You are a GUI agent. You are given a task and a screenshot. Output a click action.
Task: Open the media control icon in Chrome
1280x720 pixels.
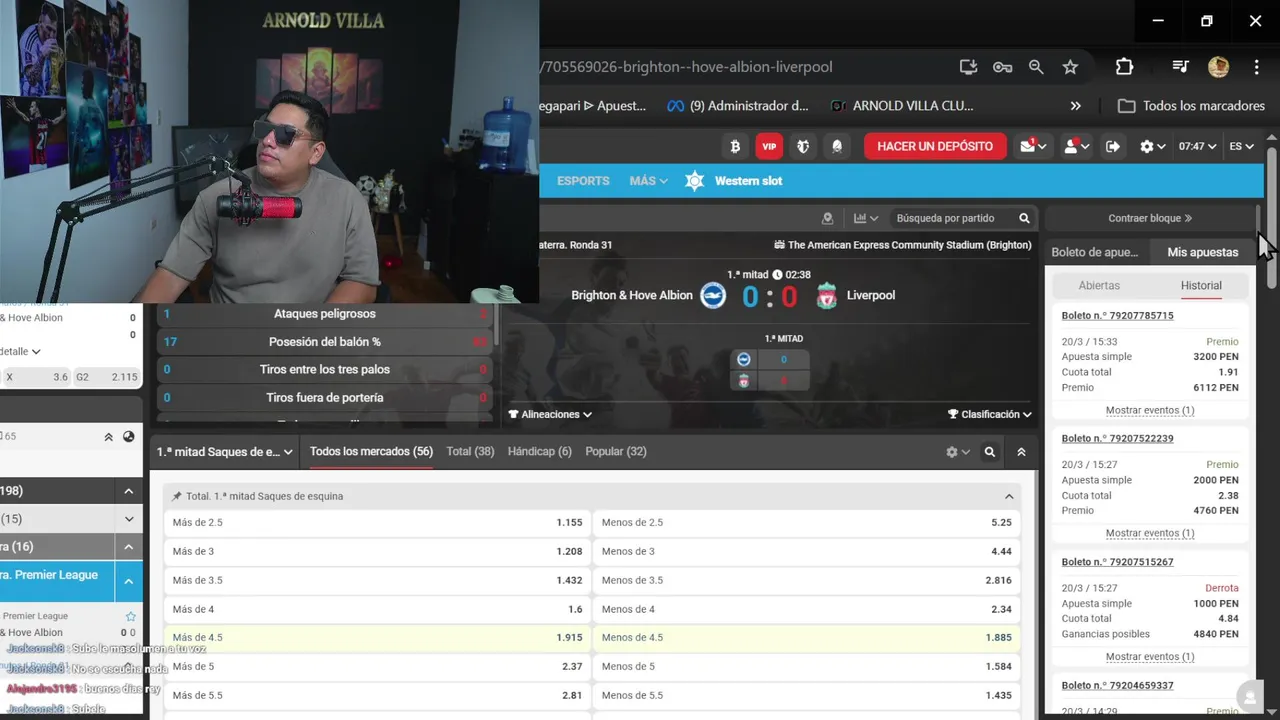pyautogui.click(x=1180, y=67)
